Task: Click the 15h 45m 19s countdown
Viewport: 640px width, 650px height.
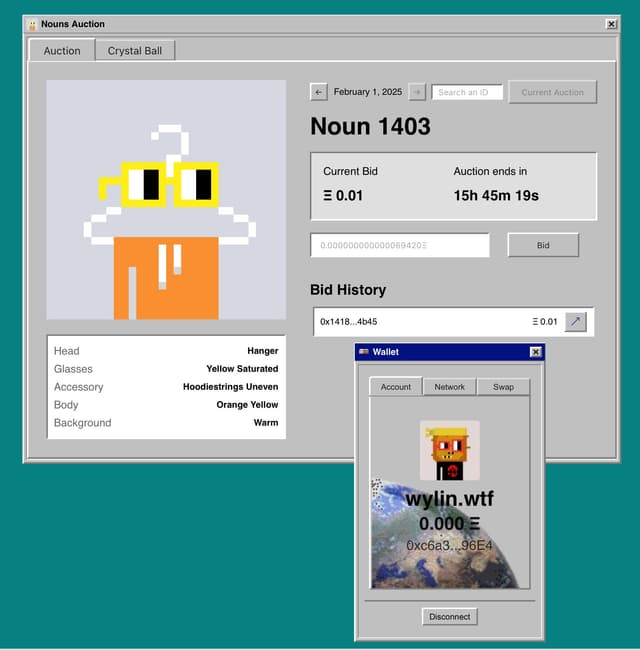Action: tap(496, 195)
